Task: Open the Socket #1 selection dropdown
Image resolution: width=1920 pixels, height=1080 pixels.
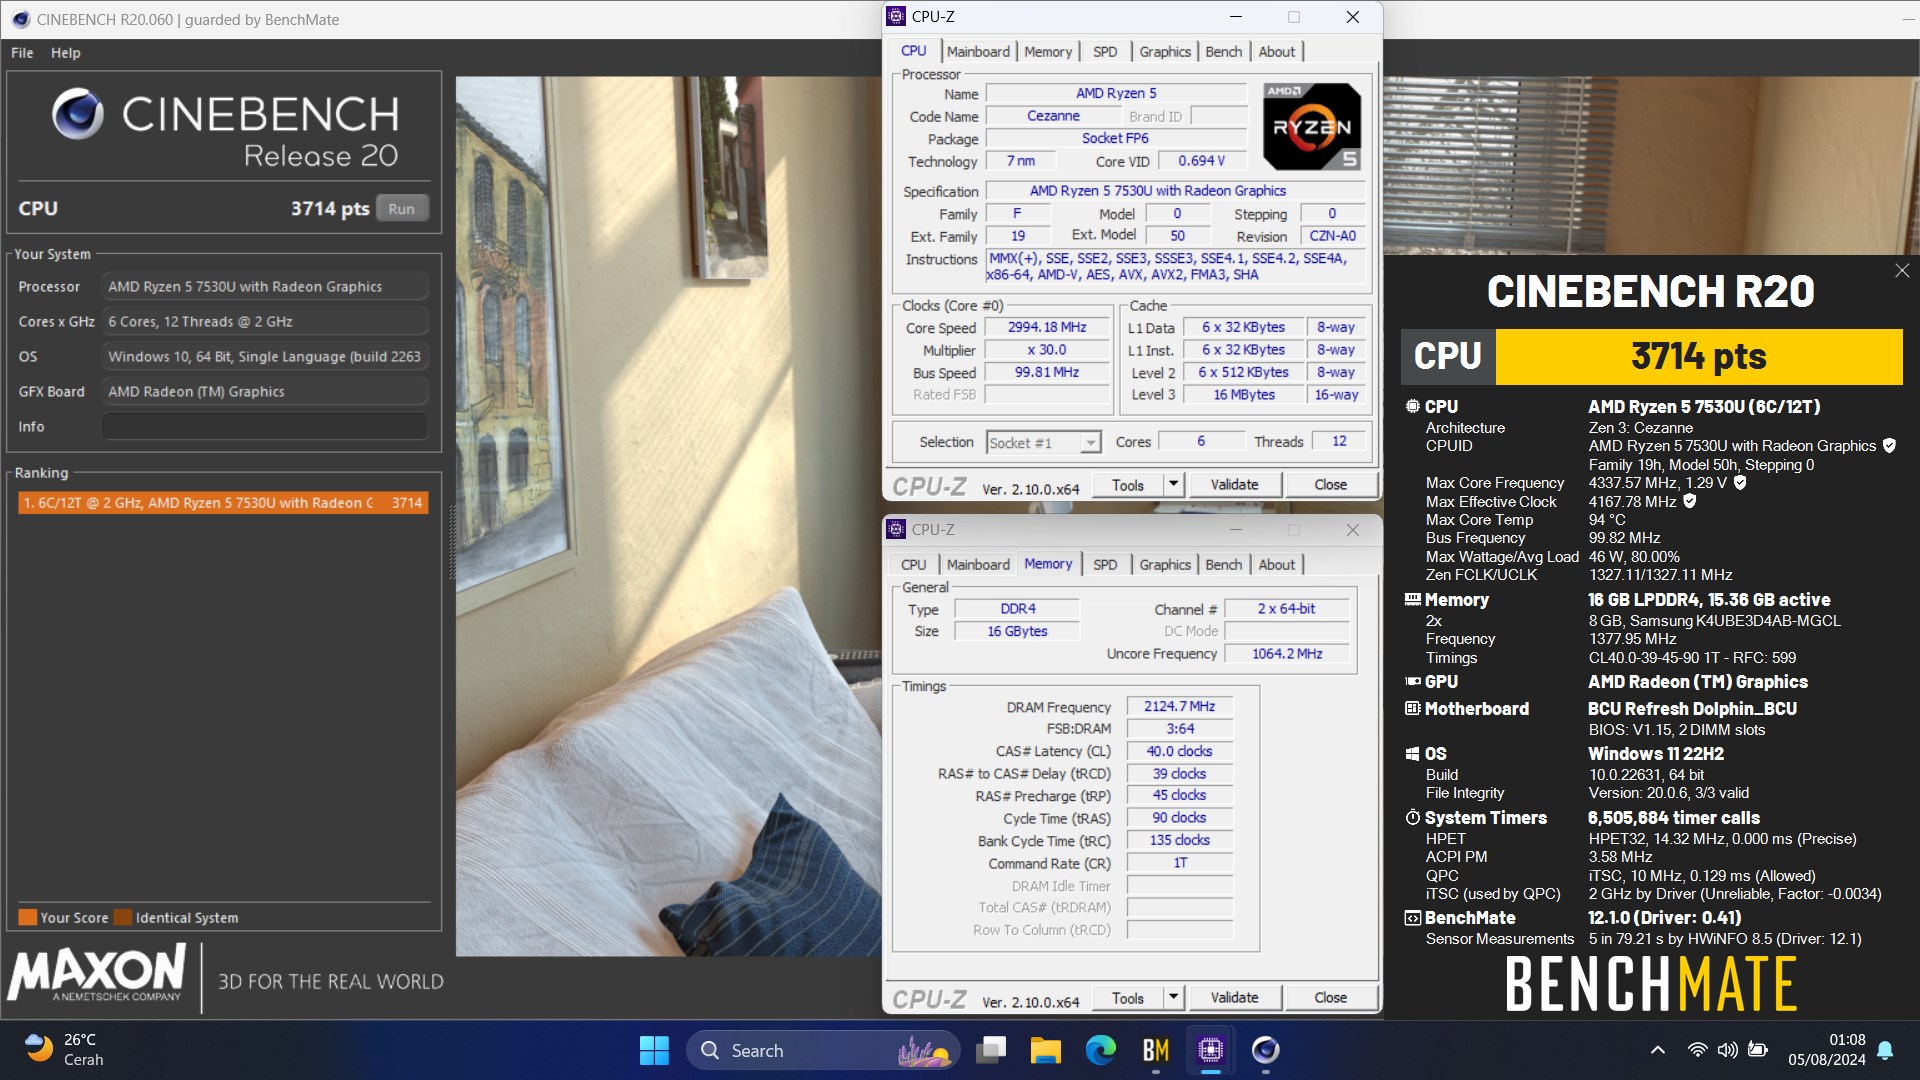Action: click(x=1043, y=442)
